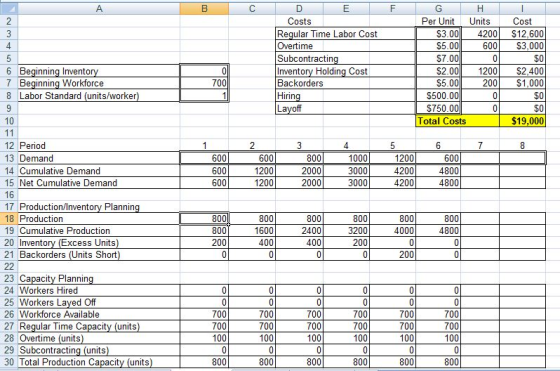Click the Labor Standard value cell 1
This screenshot has width=560, height=371.
coord(204,96)
